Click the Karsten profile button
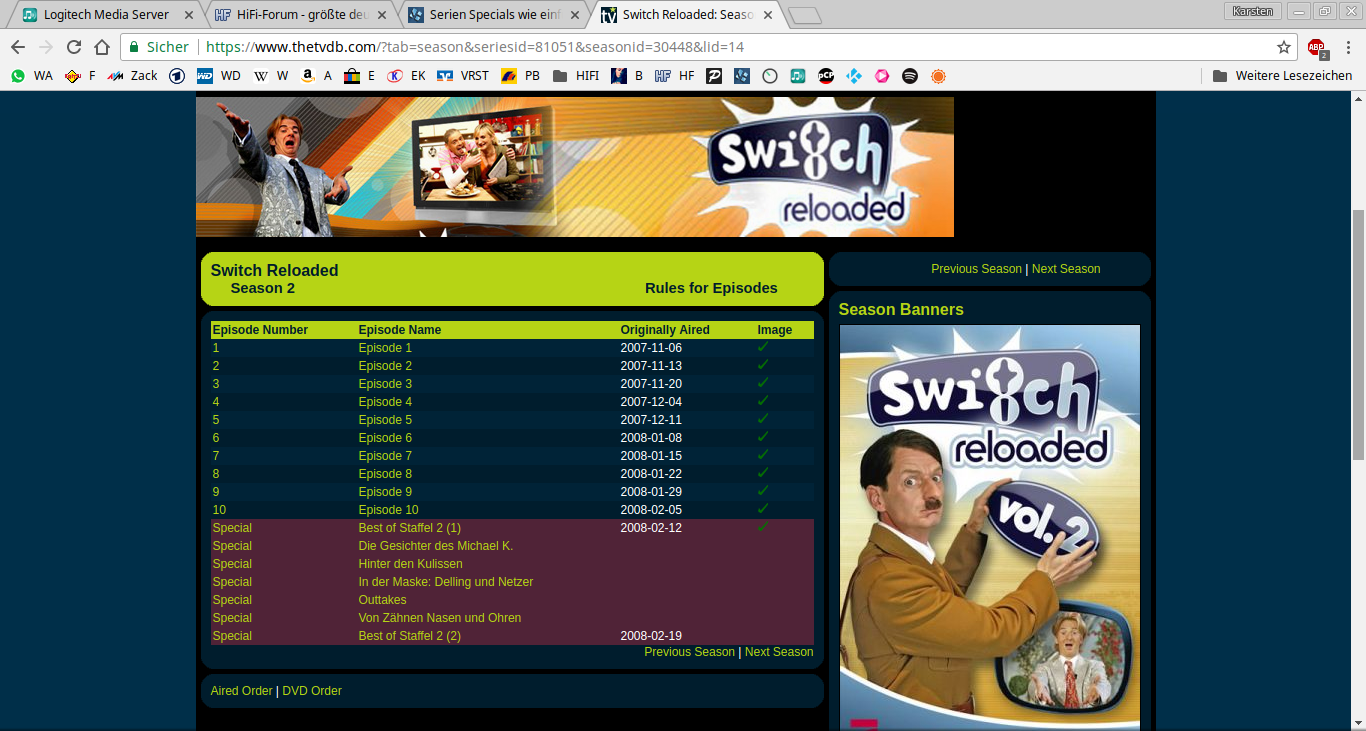This screenshot has height=731, width=1366. pyautogui.click(x=1252, y=11)
